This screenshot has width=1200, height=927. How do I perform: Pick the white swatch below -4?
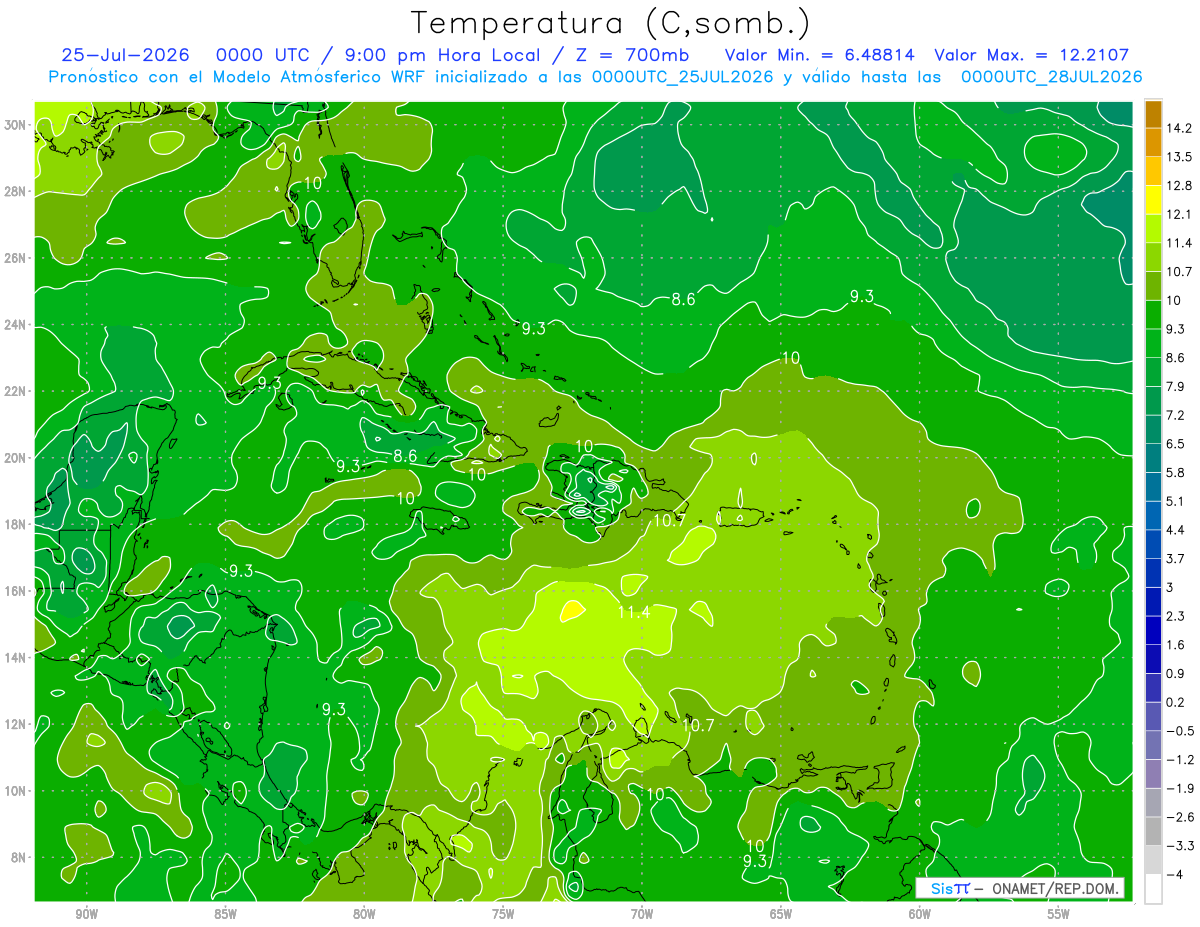point(1153,888)
